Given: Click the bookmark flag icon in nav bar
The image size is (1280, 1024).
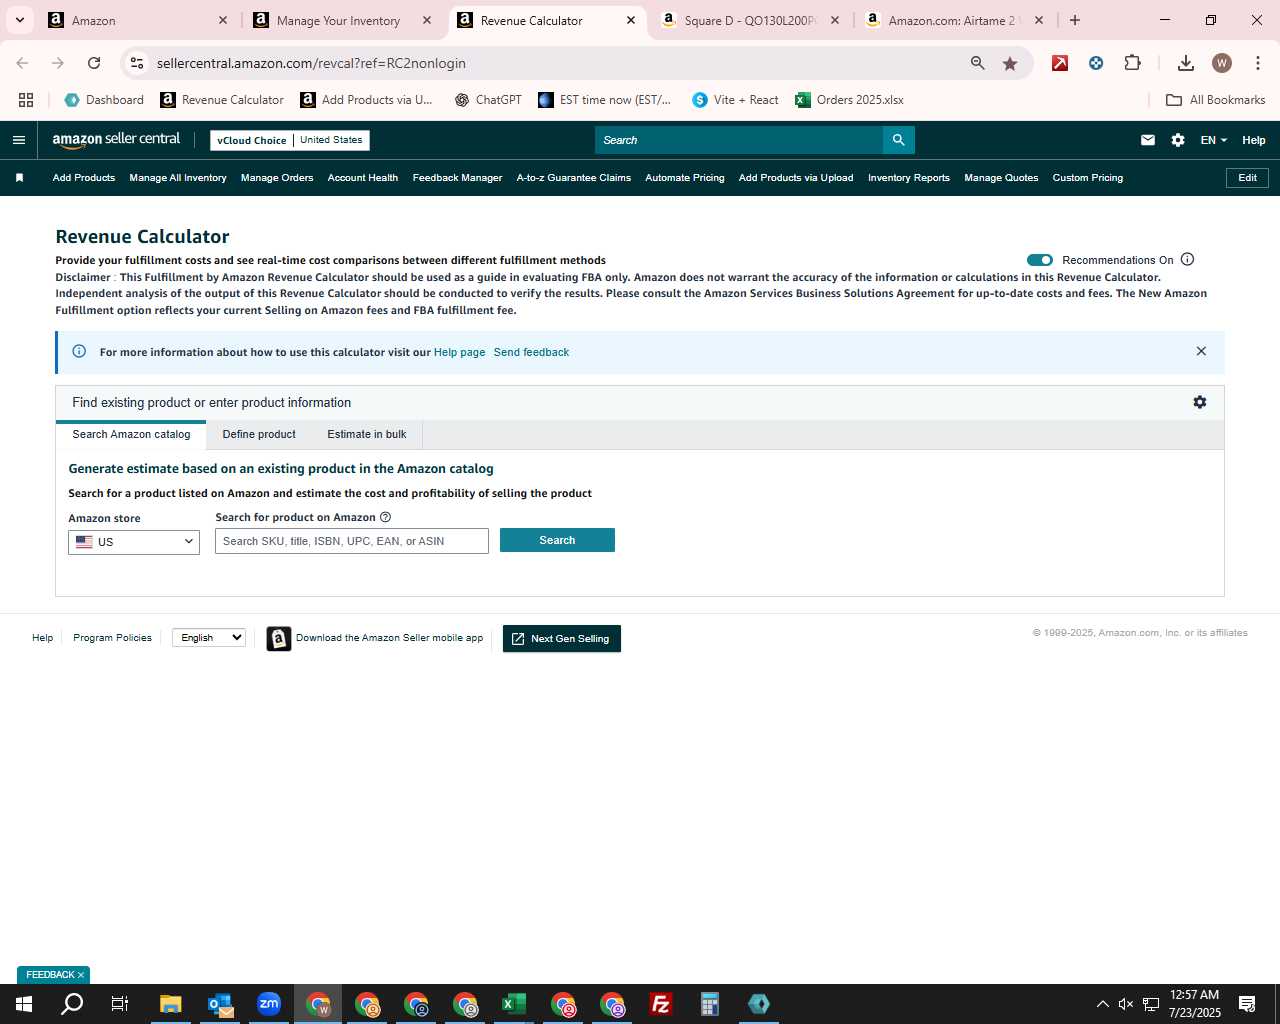Looking at the screenshot, I should point(19,178).
